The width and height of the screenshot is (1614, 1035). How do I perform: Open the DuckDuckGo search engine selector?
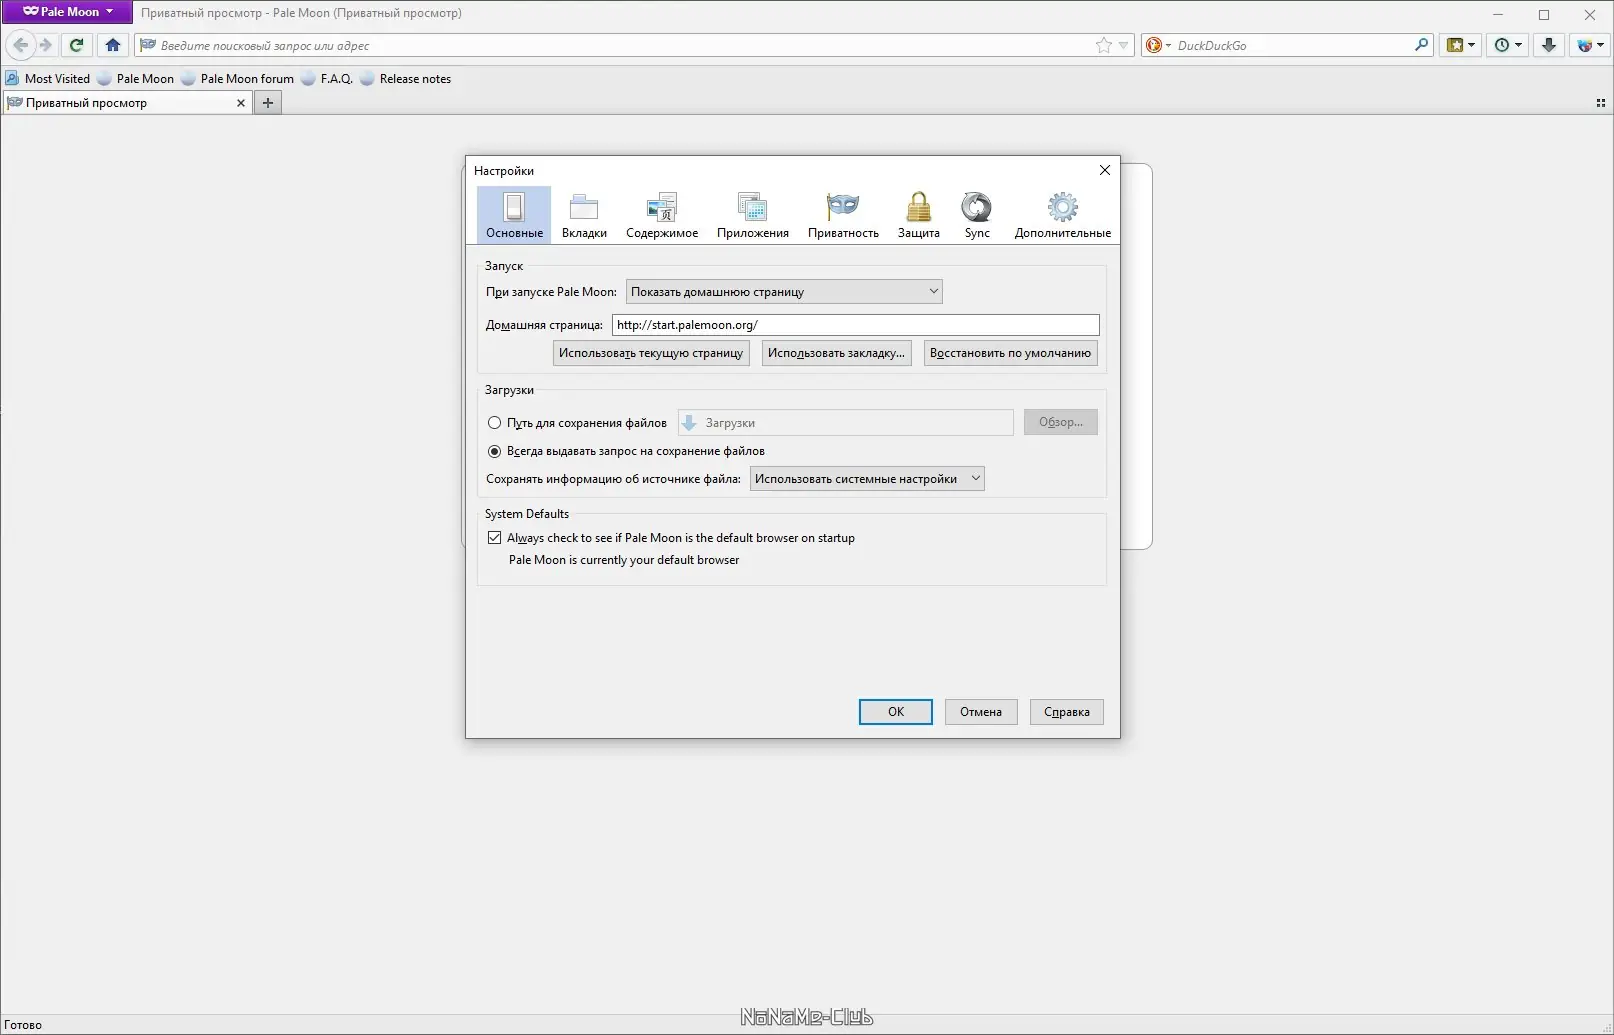1158,45
